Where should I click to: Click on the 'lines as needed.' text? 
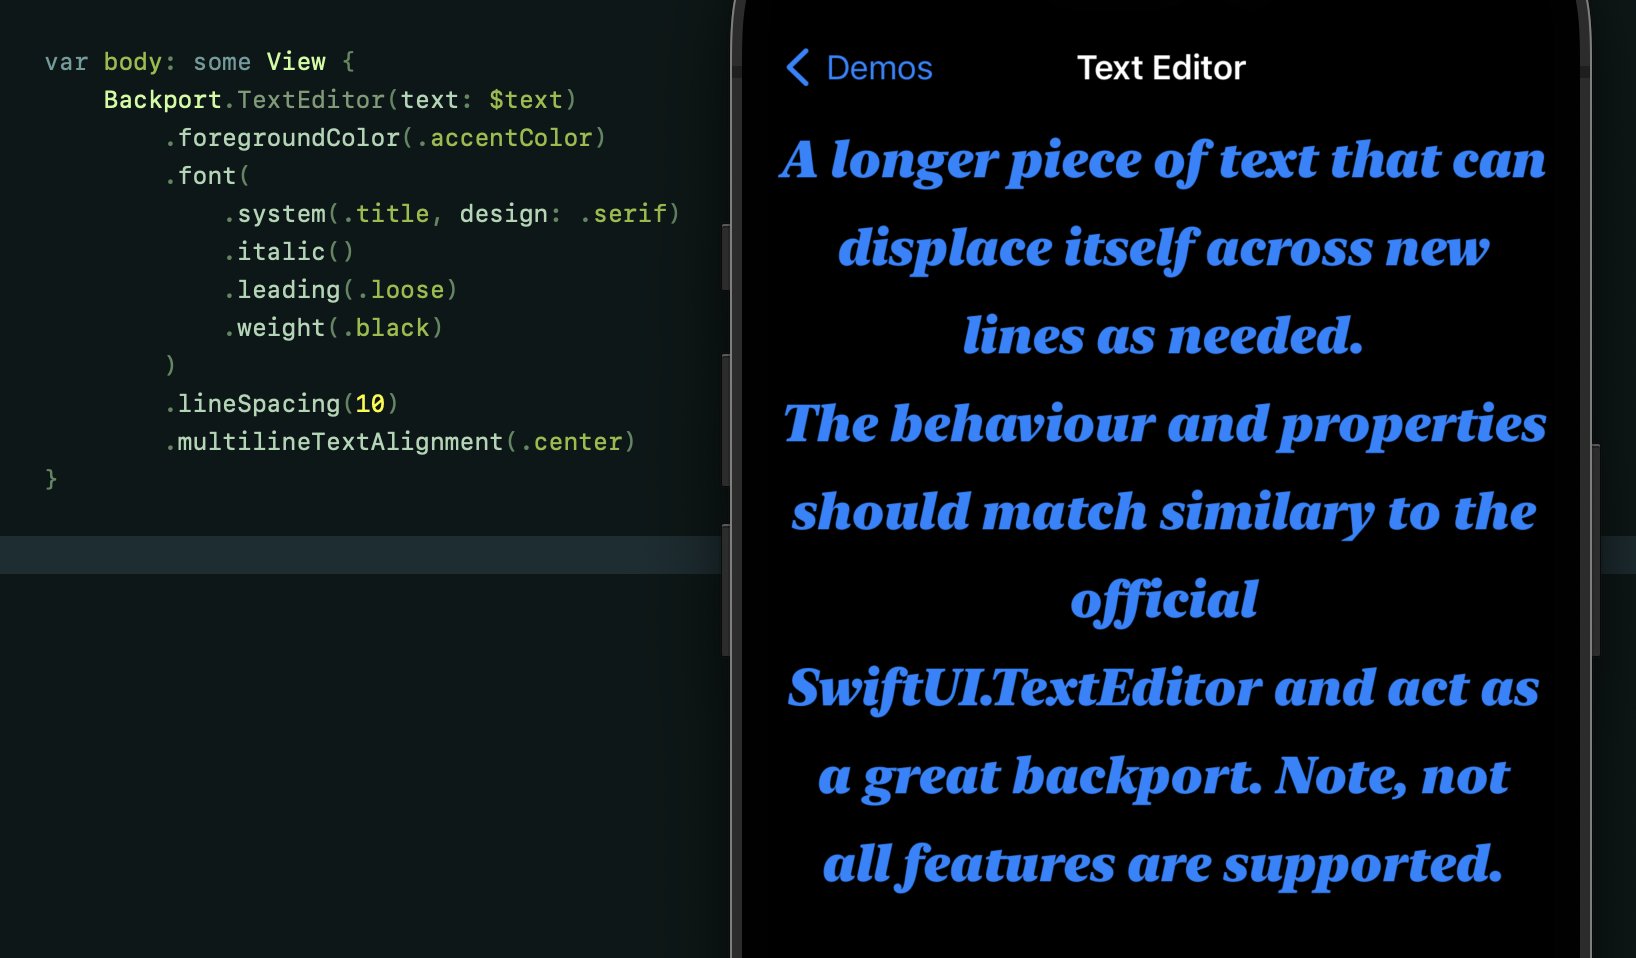point(1162,337)
